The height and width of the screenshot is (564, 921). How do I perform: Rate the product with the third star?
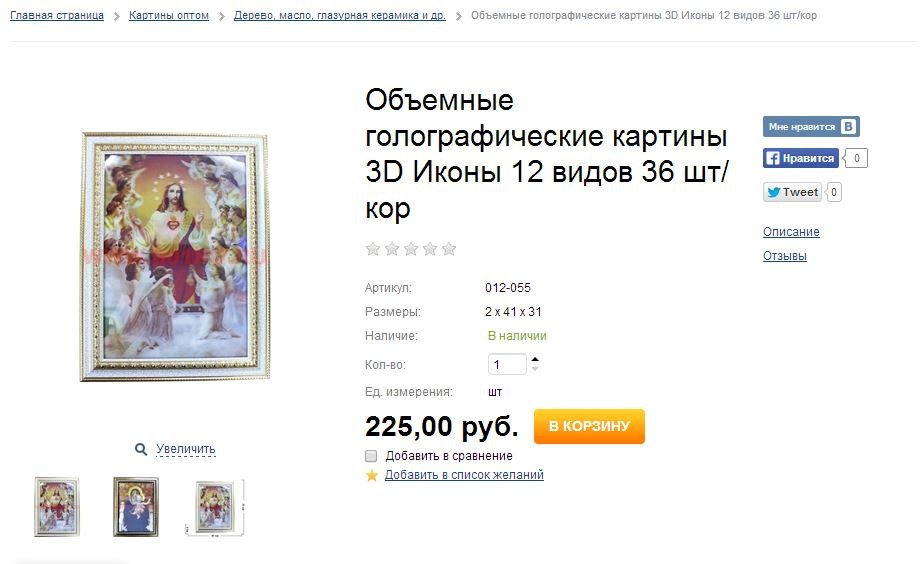point(411,249)
